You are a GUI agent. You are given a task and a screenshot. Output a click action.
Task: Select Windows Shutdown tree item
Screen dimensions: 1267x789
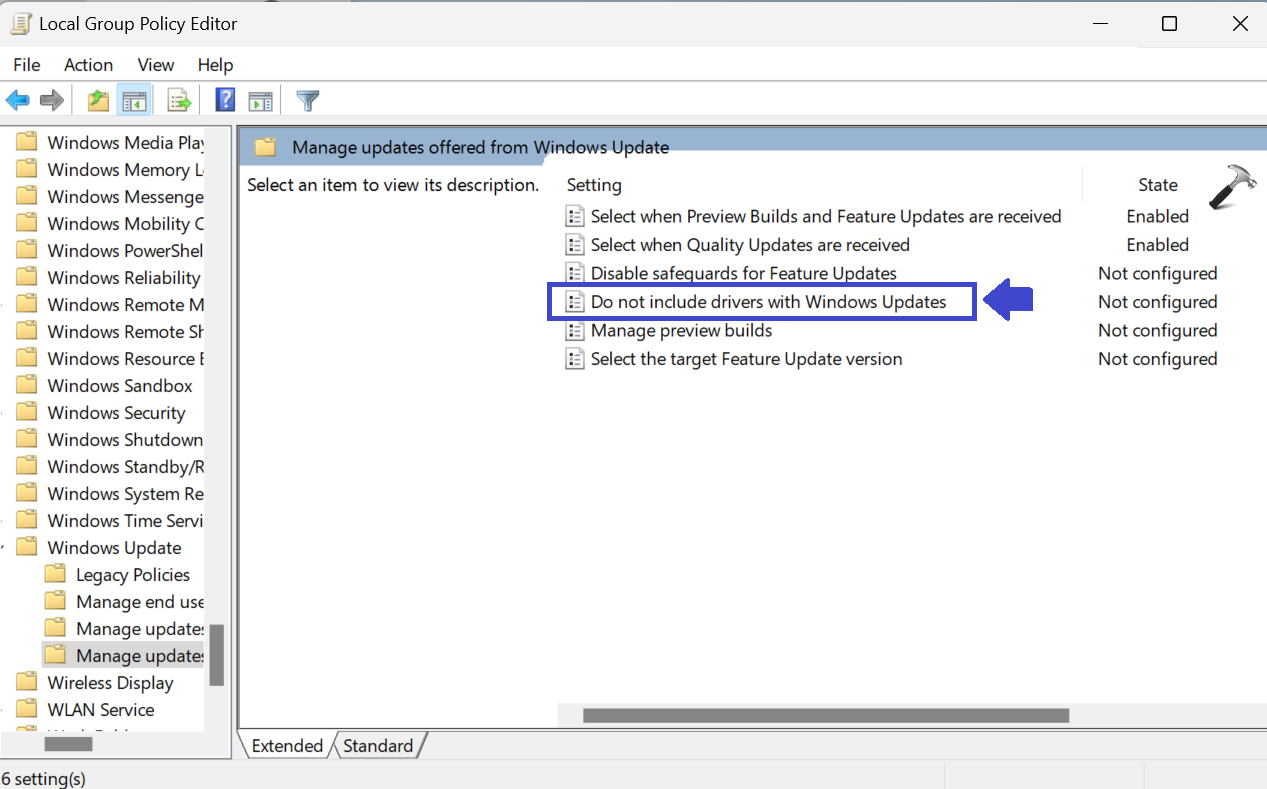125,440
